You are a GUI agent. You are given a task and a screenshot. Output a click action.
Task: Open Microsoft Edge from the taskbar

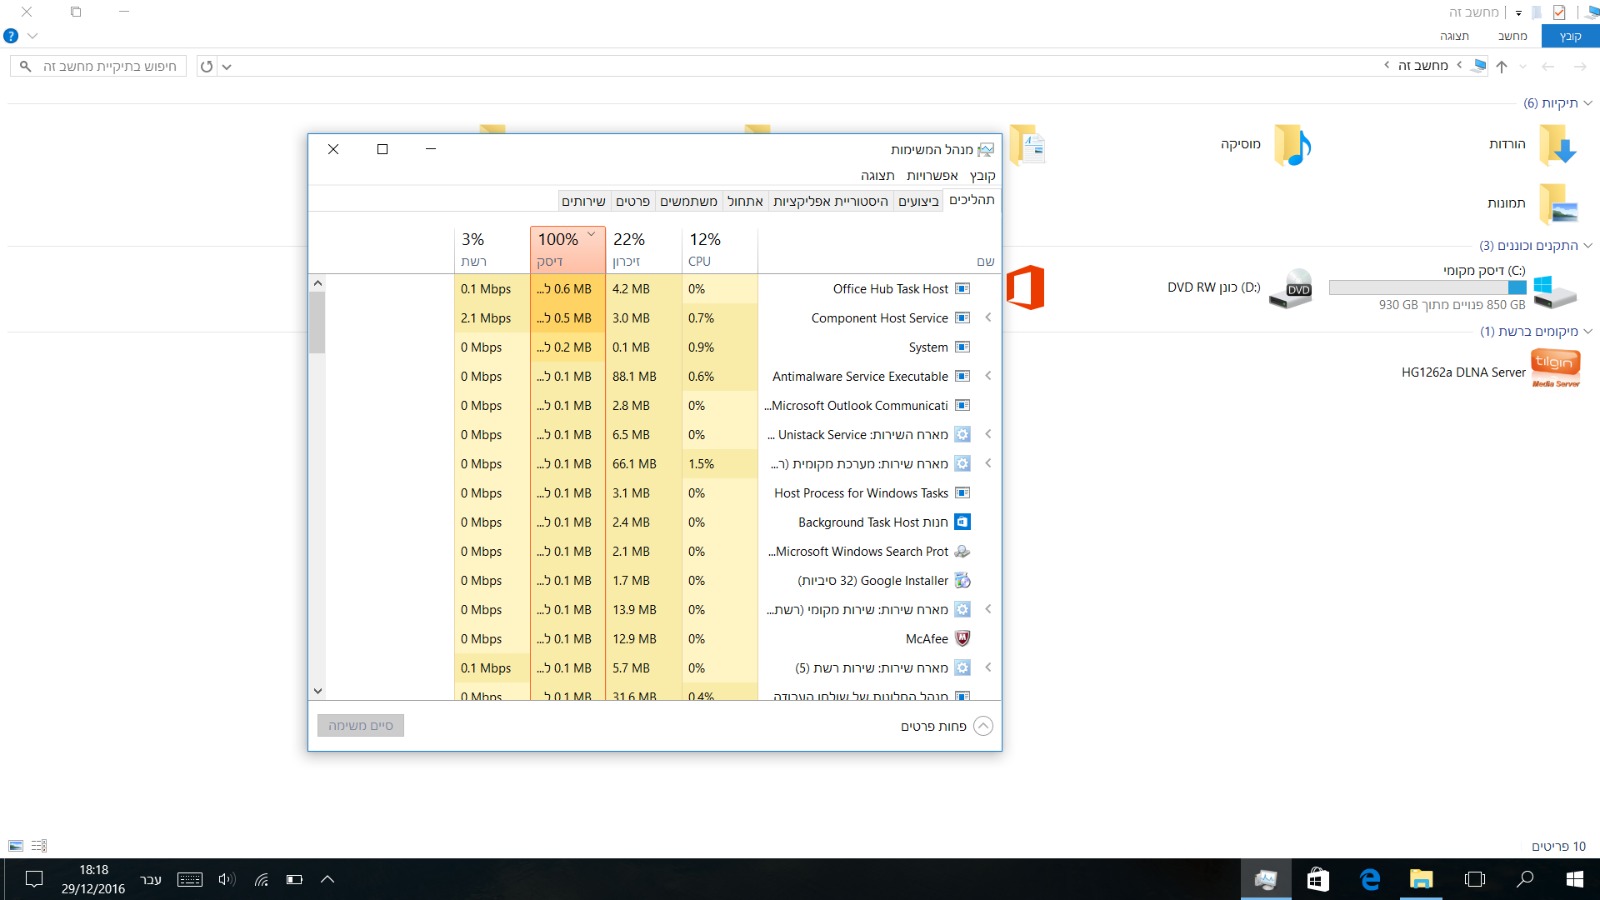[x=1370, y=879]
